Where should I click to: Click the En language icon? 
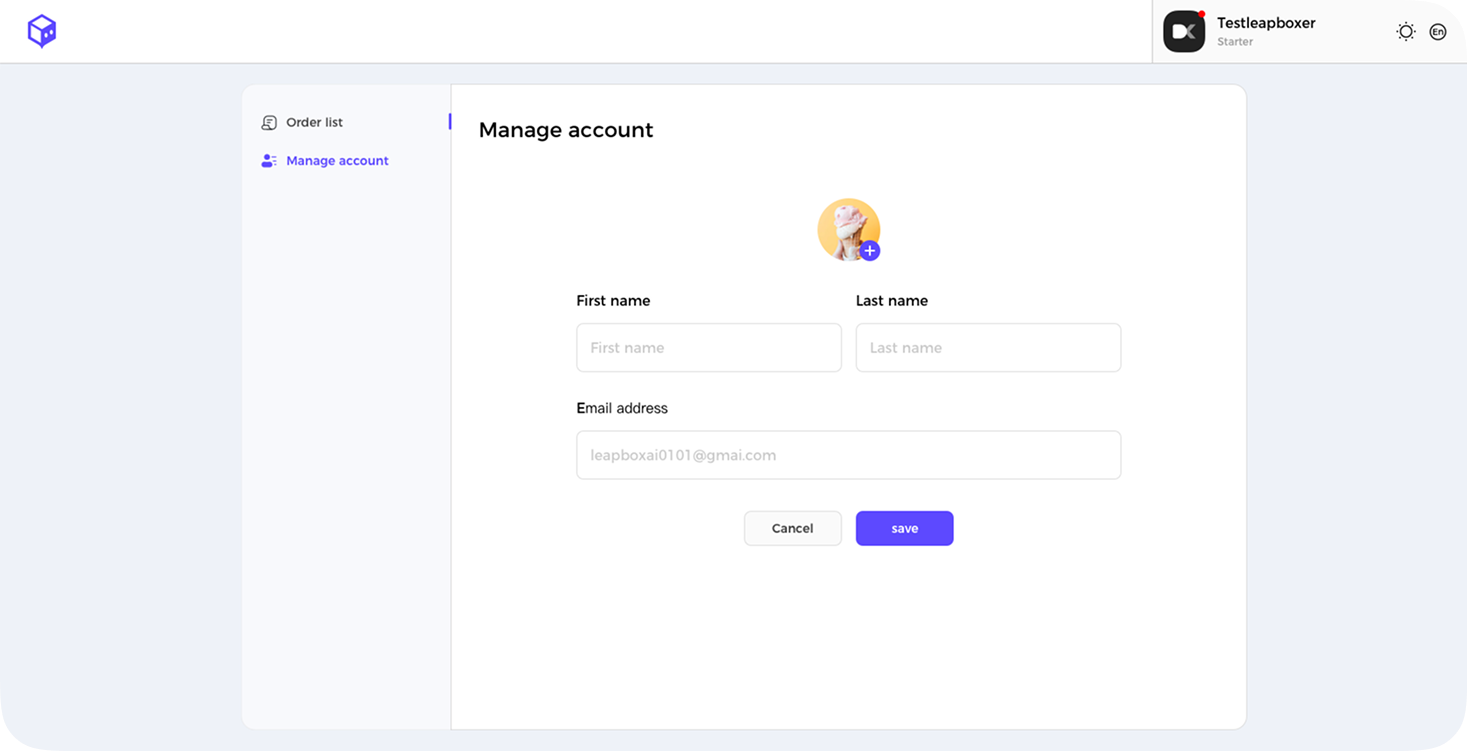click(1438, 31)
